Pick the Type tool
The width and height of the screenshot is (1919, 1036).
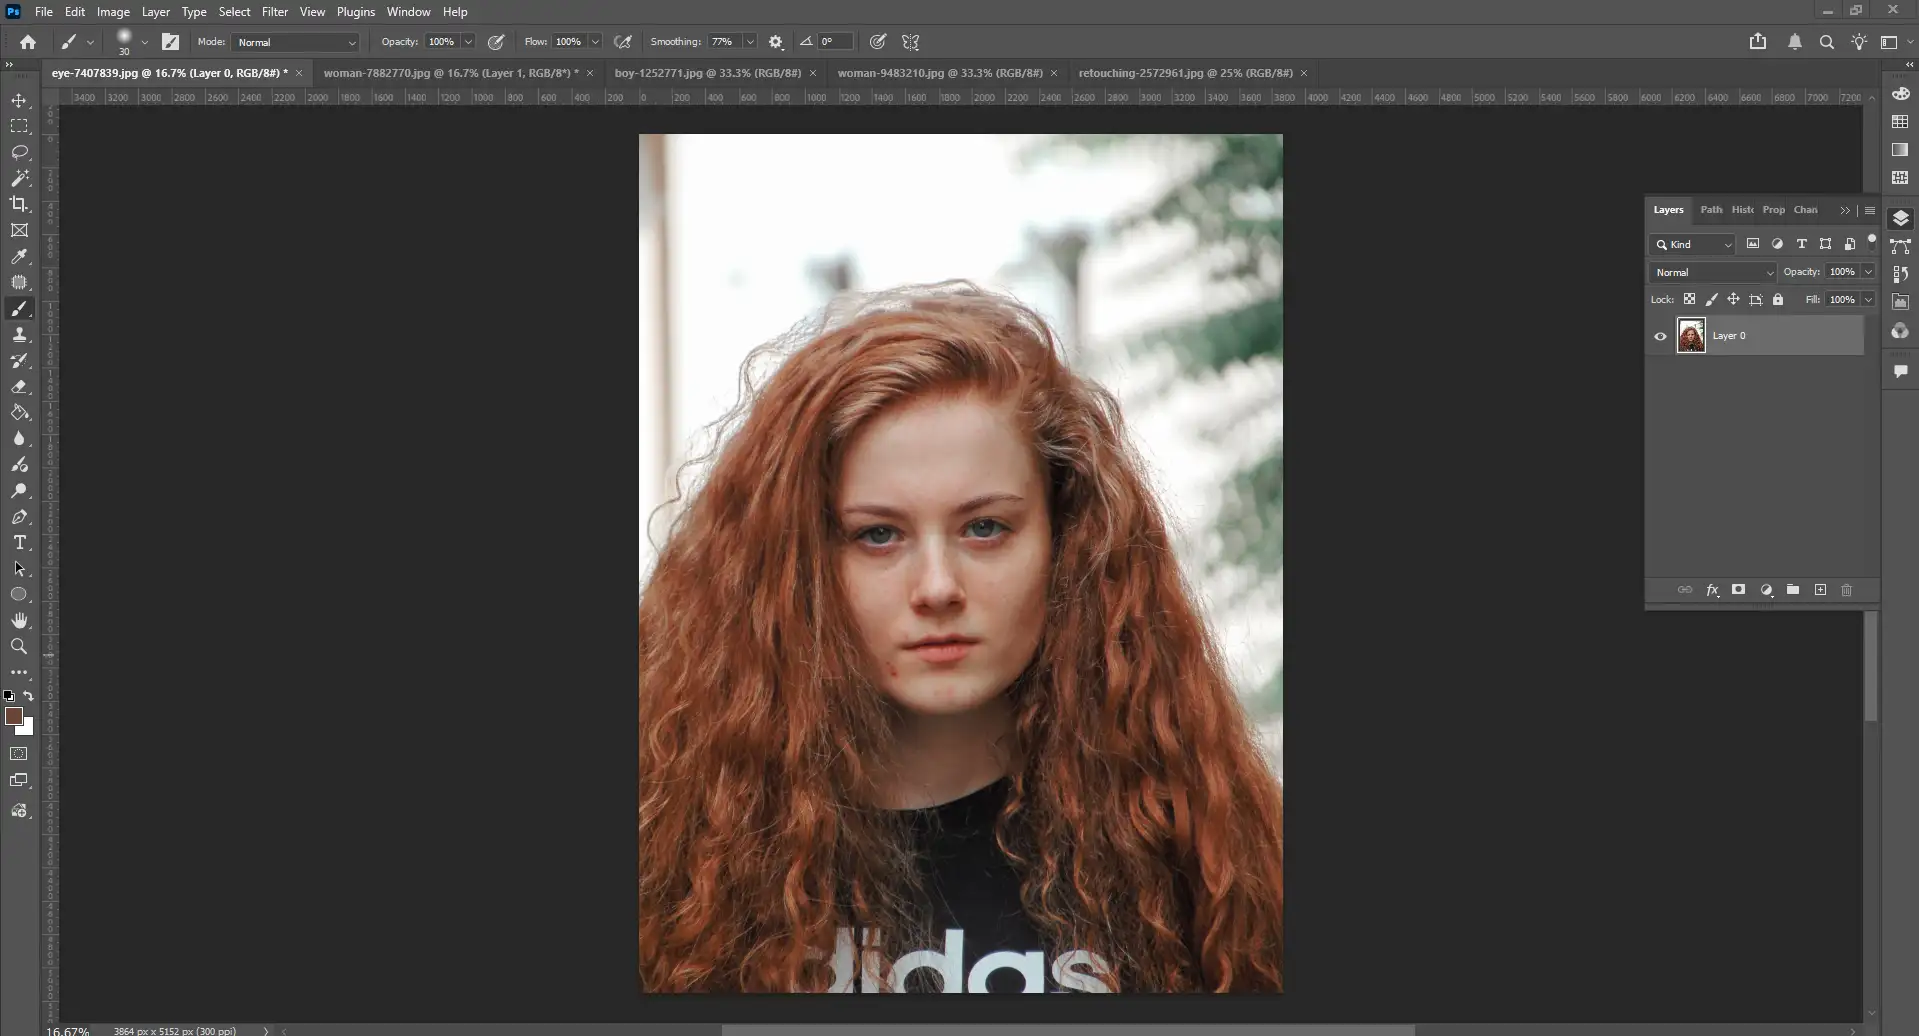pos(19,543)
